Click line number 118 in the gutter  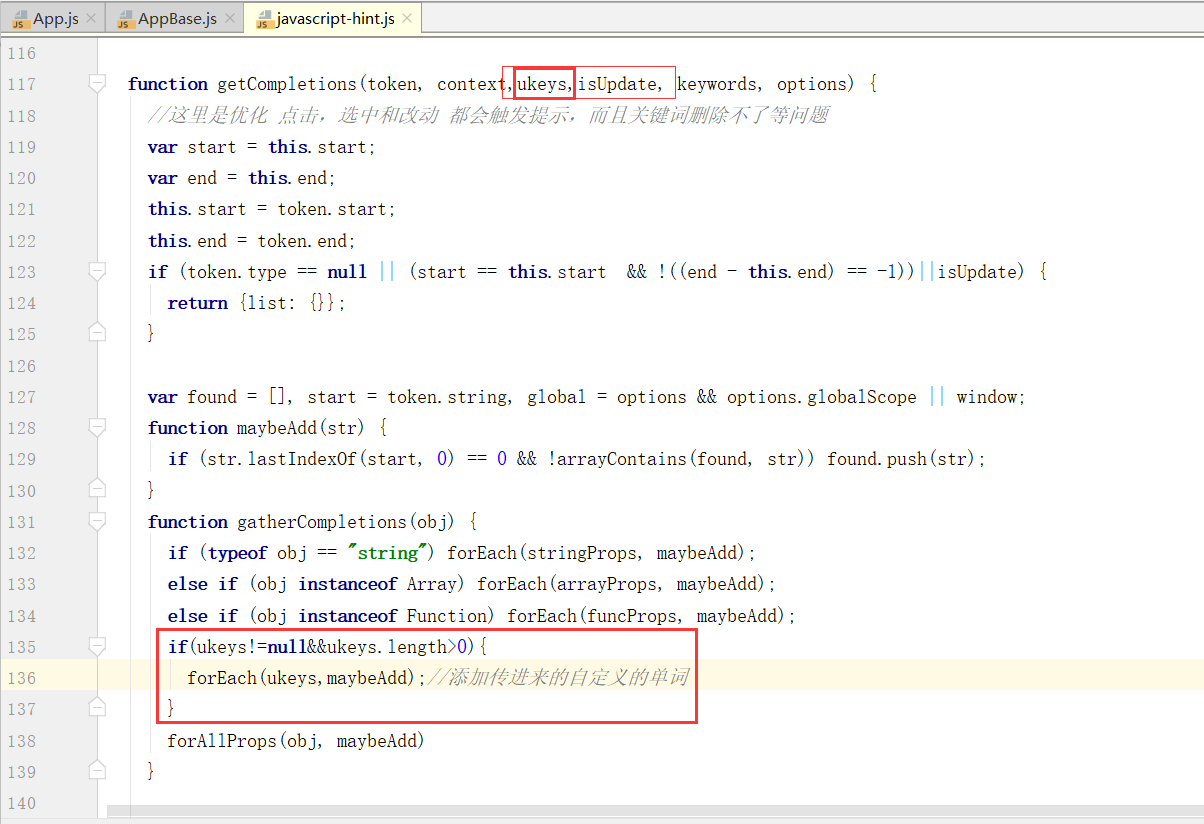(21, 116)
